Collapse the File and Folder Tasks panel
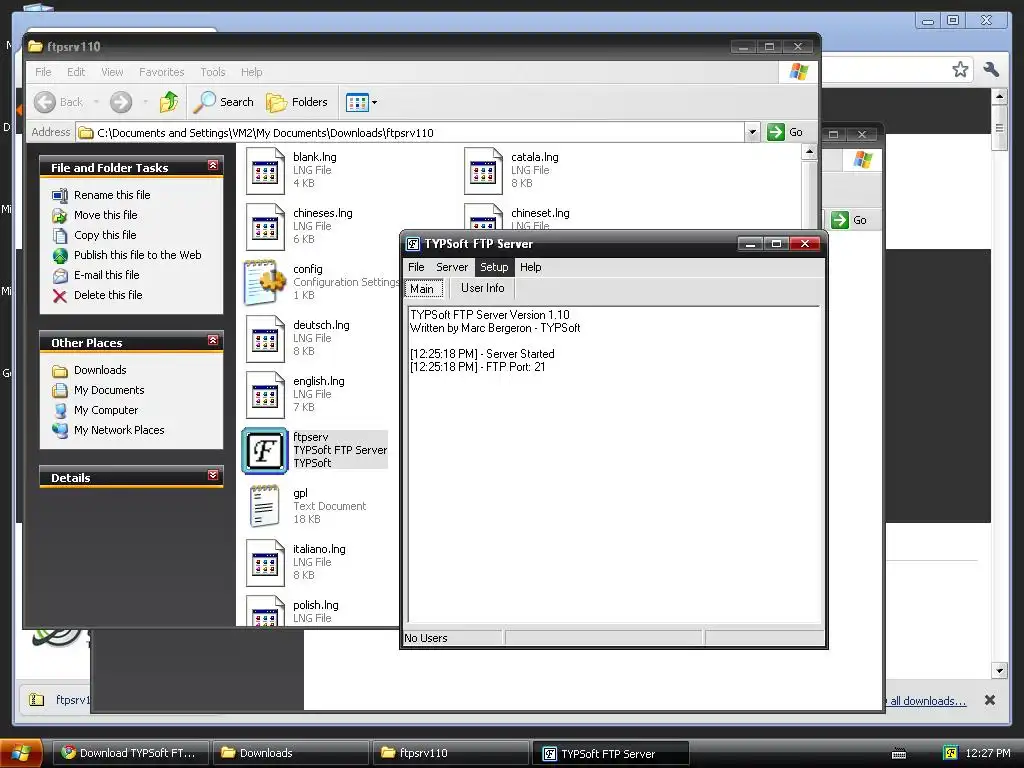Screen dimensions: 1024x768 (213, 166)
